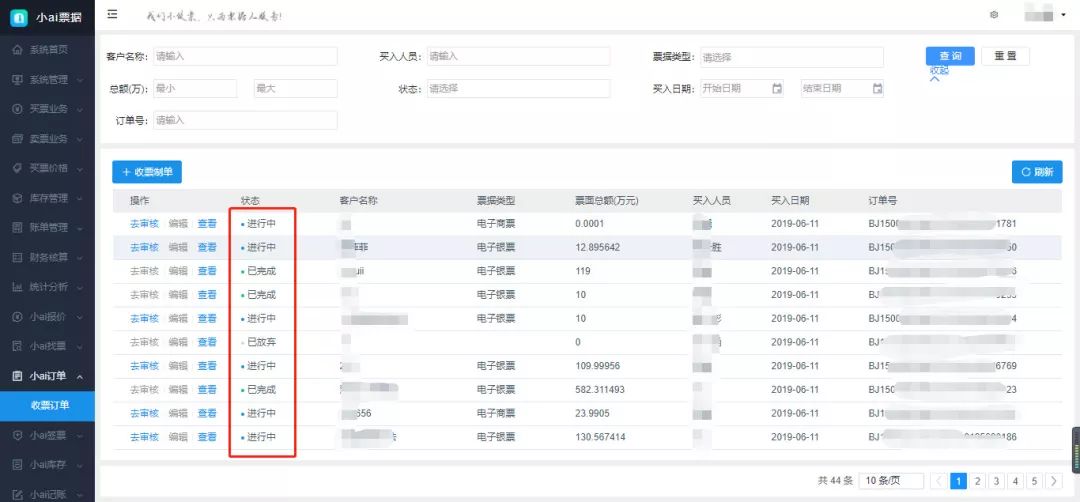Click the 买票业务 sidebar icon
This screenshot has height=502, width=1080.
18,109
